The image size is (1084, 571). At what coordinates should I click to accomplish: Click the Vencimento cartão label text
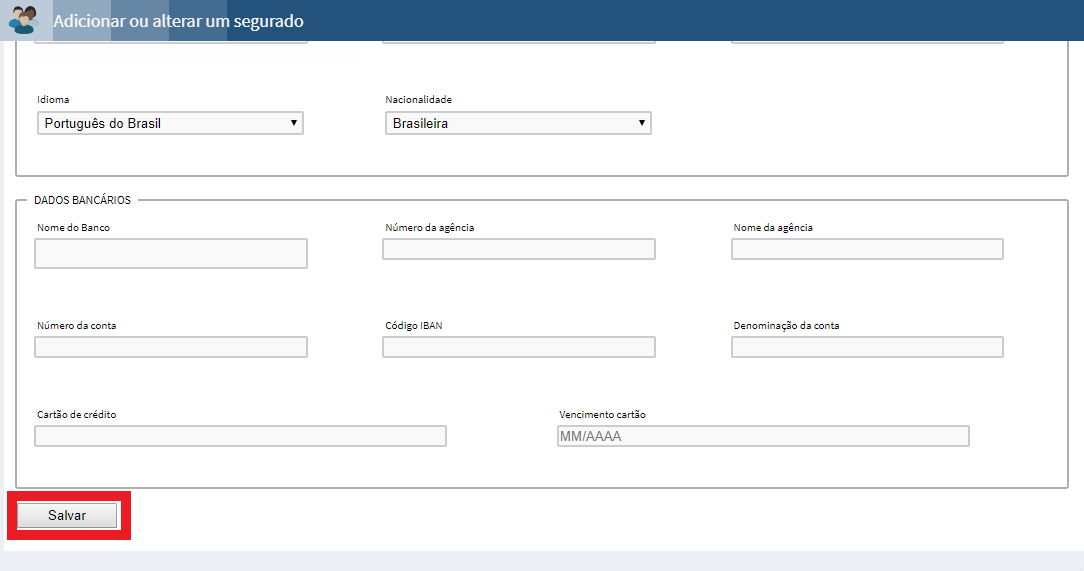602,415
